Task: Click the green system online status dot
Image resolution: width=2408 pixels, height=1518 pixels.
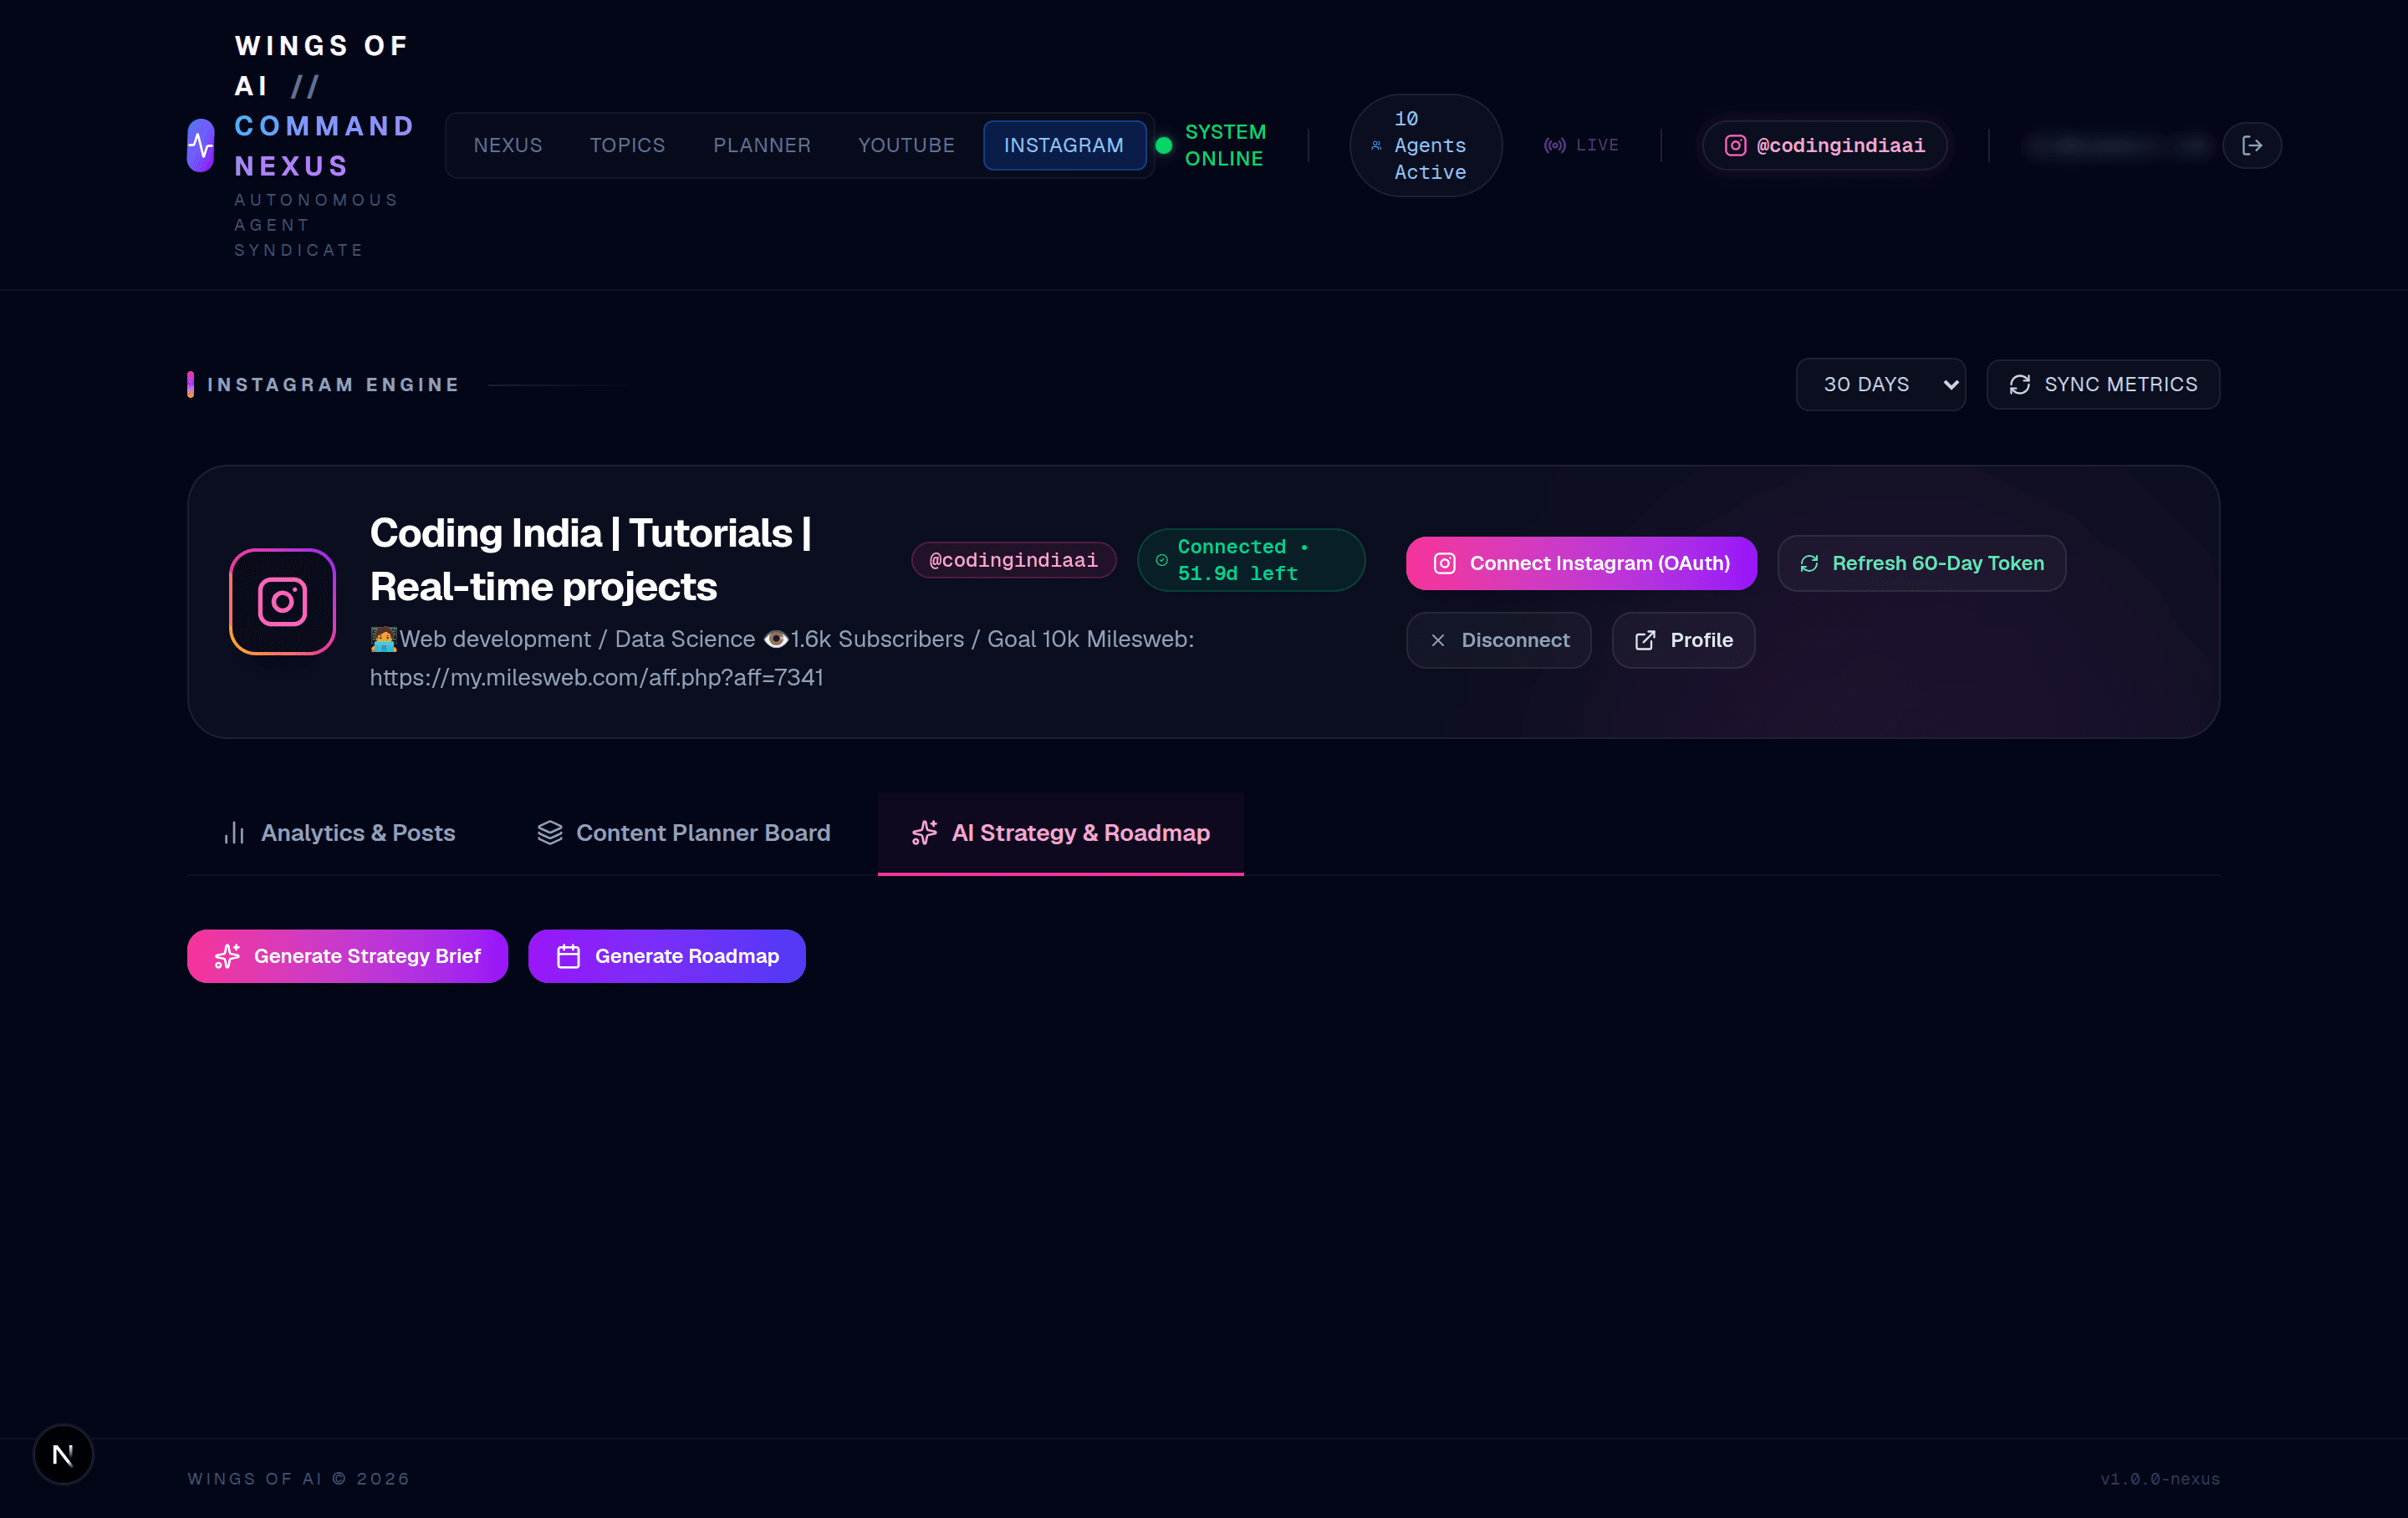Action: click(x=1164, y=146)
